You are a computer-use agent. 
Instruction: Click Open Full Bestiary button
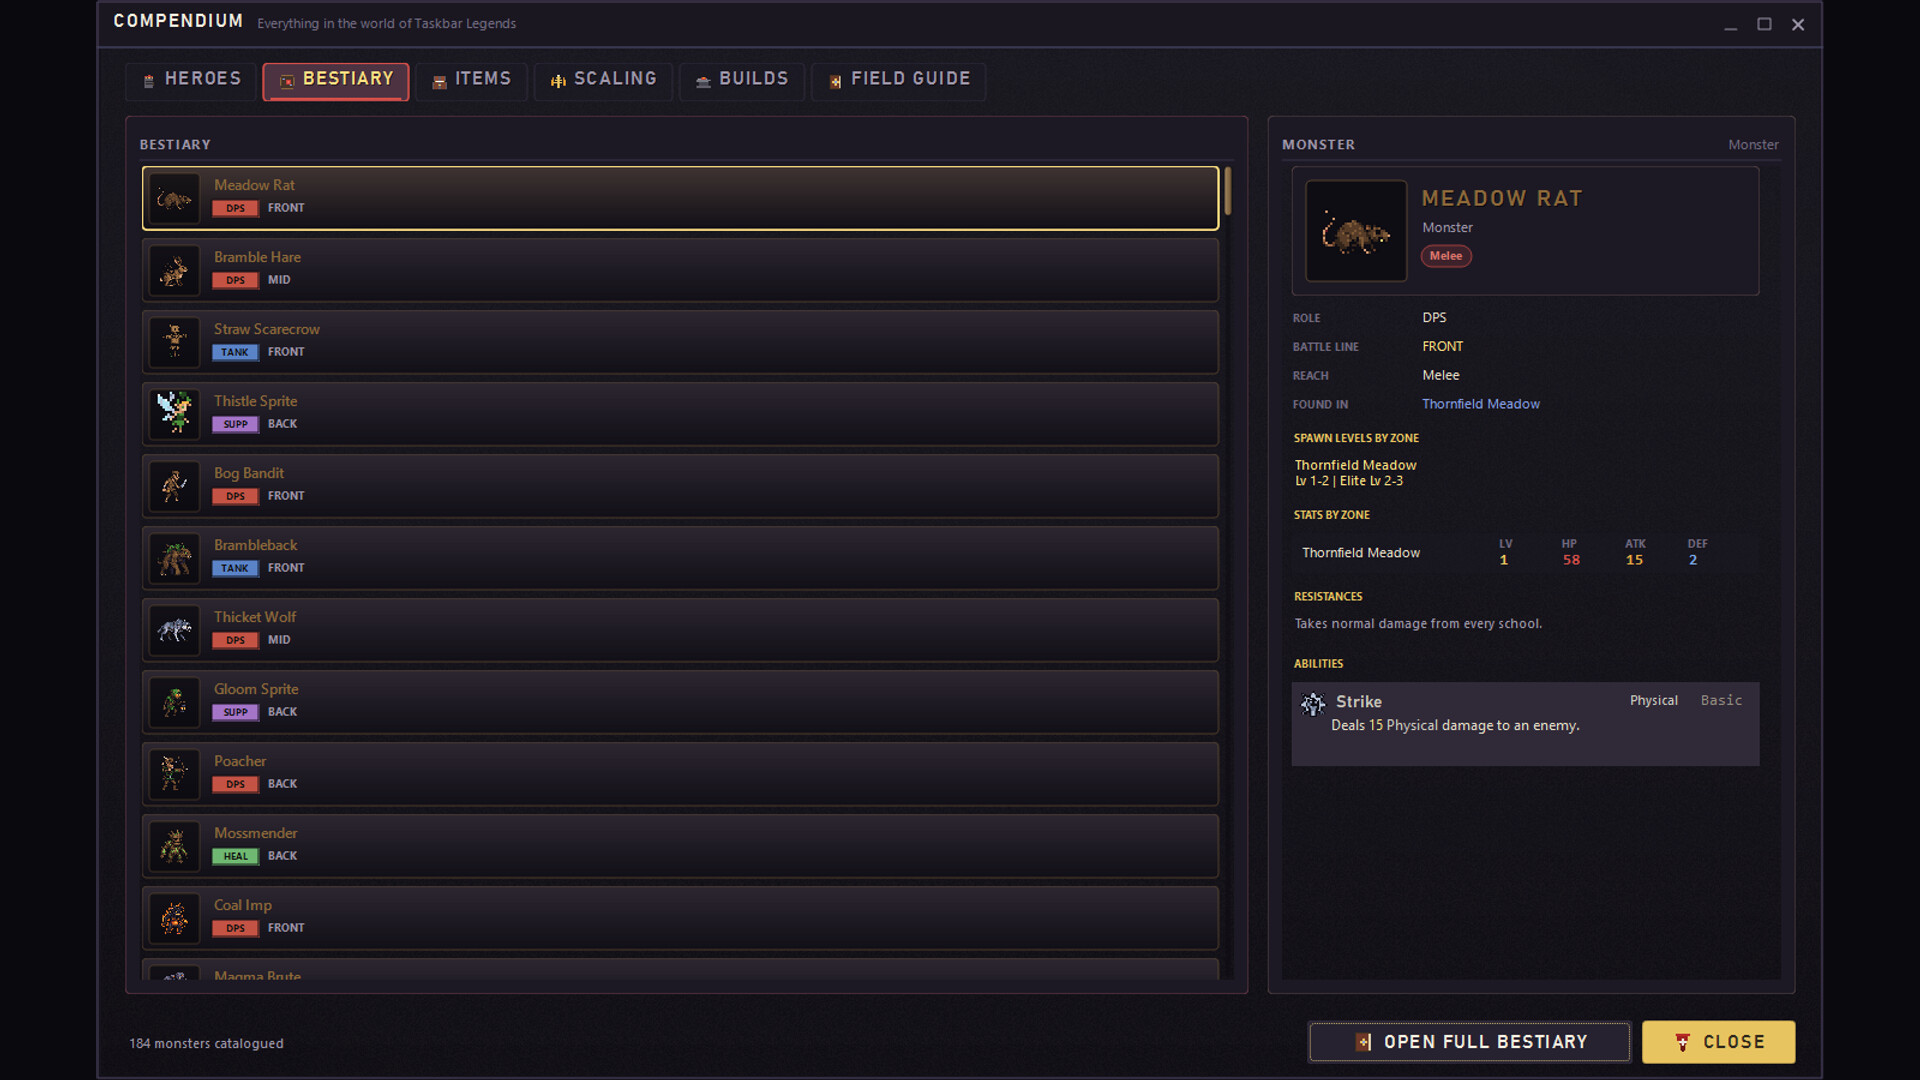coord(1470,1042)
